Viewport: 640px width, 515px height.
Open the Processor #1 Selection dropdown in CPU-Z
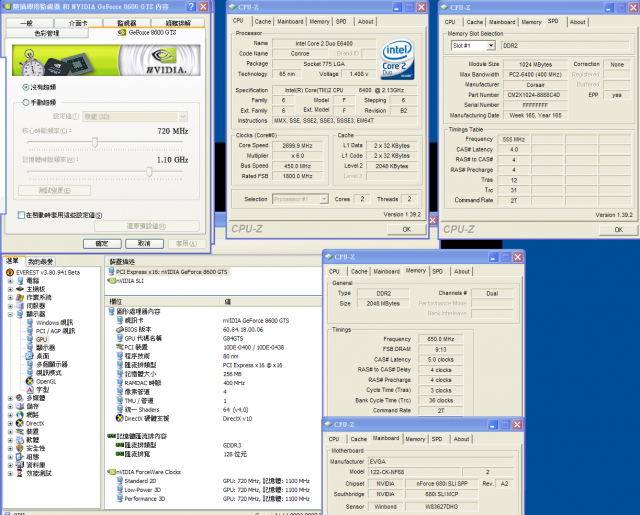tap(324, 199)
